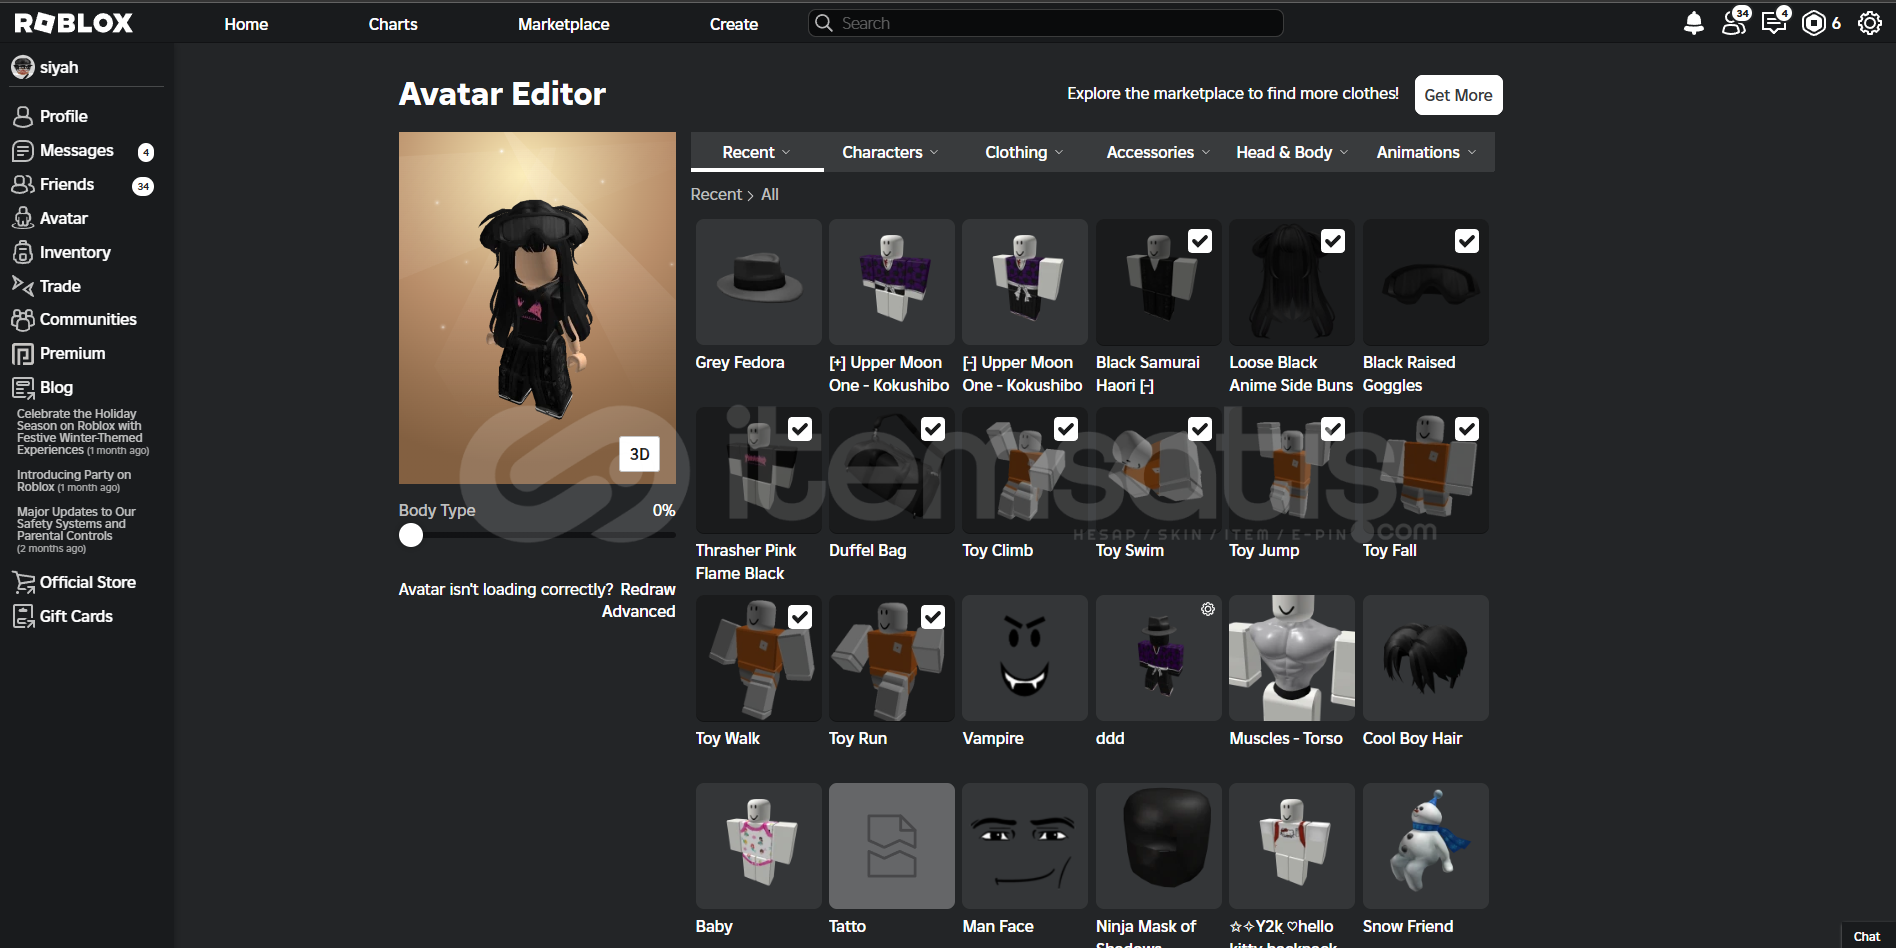The height and width of the screenshot is (948, 1896).
Task: Click the search magnifier icon
Action: coord(823,23)
